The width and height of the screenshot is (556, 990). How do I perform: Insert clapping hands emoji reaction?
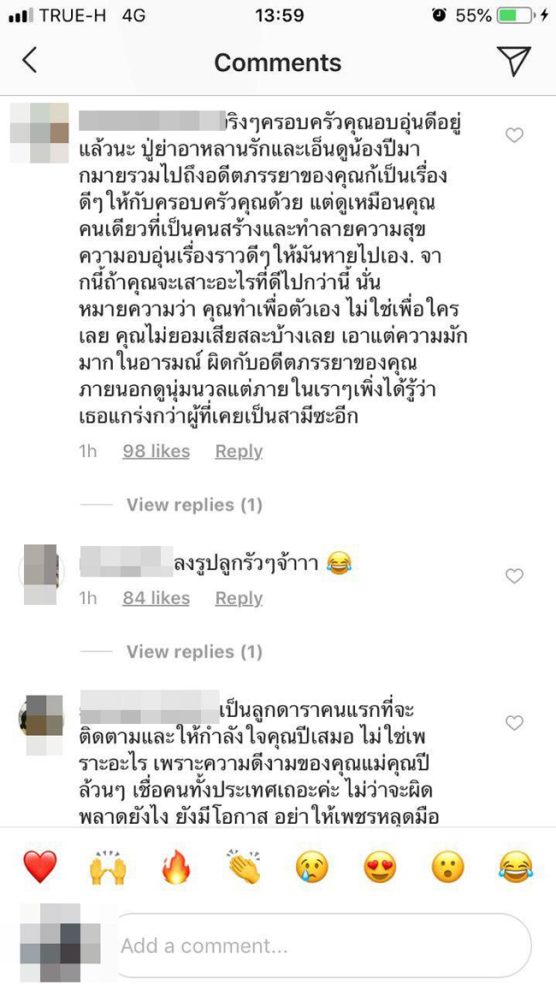[x=244, y=867]
